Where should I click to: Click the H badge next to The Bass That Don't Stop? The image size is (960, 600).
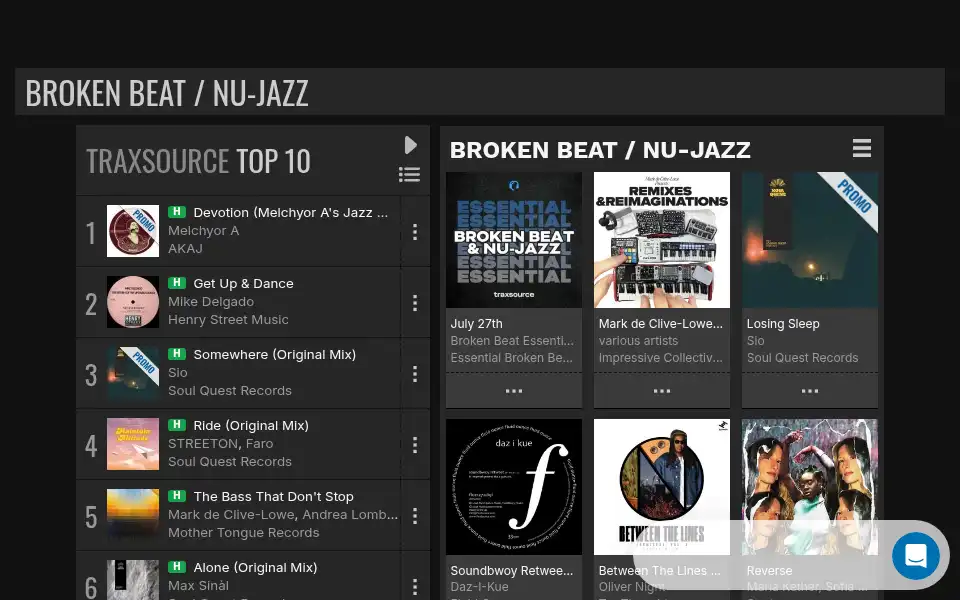177,496
